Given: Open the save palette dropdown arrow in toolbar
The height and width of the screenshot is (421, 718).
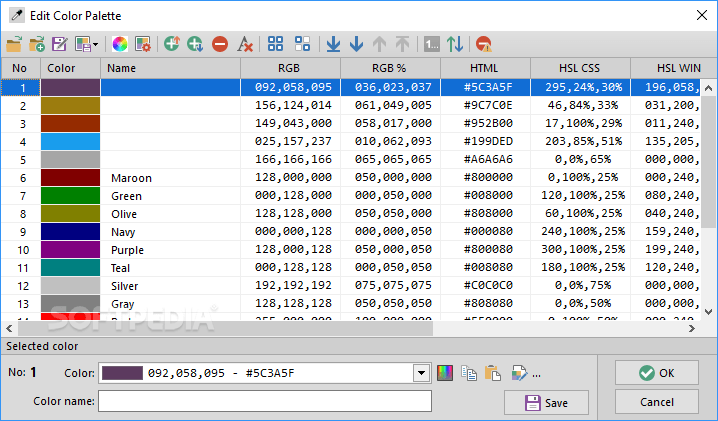Looking at the screenshot, I should point(95,44).
